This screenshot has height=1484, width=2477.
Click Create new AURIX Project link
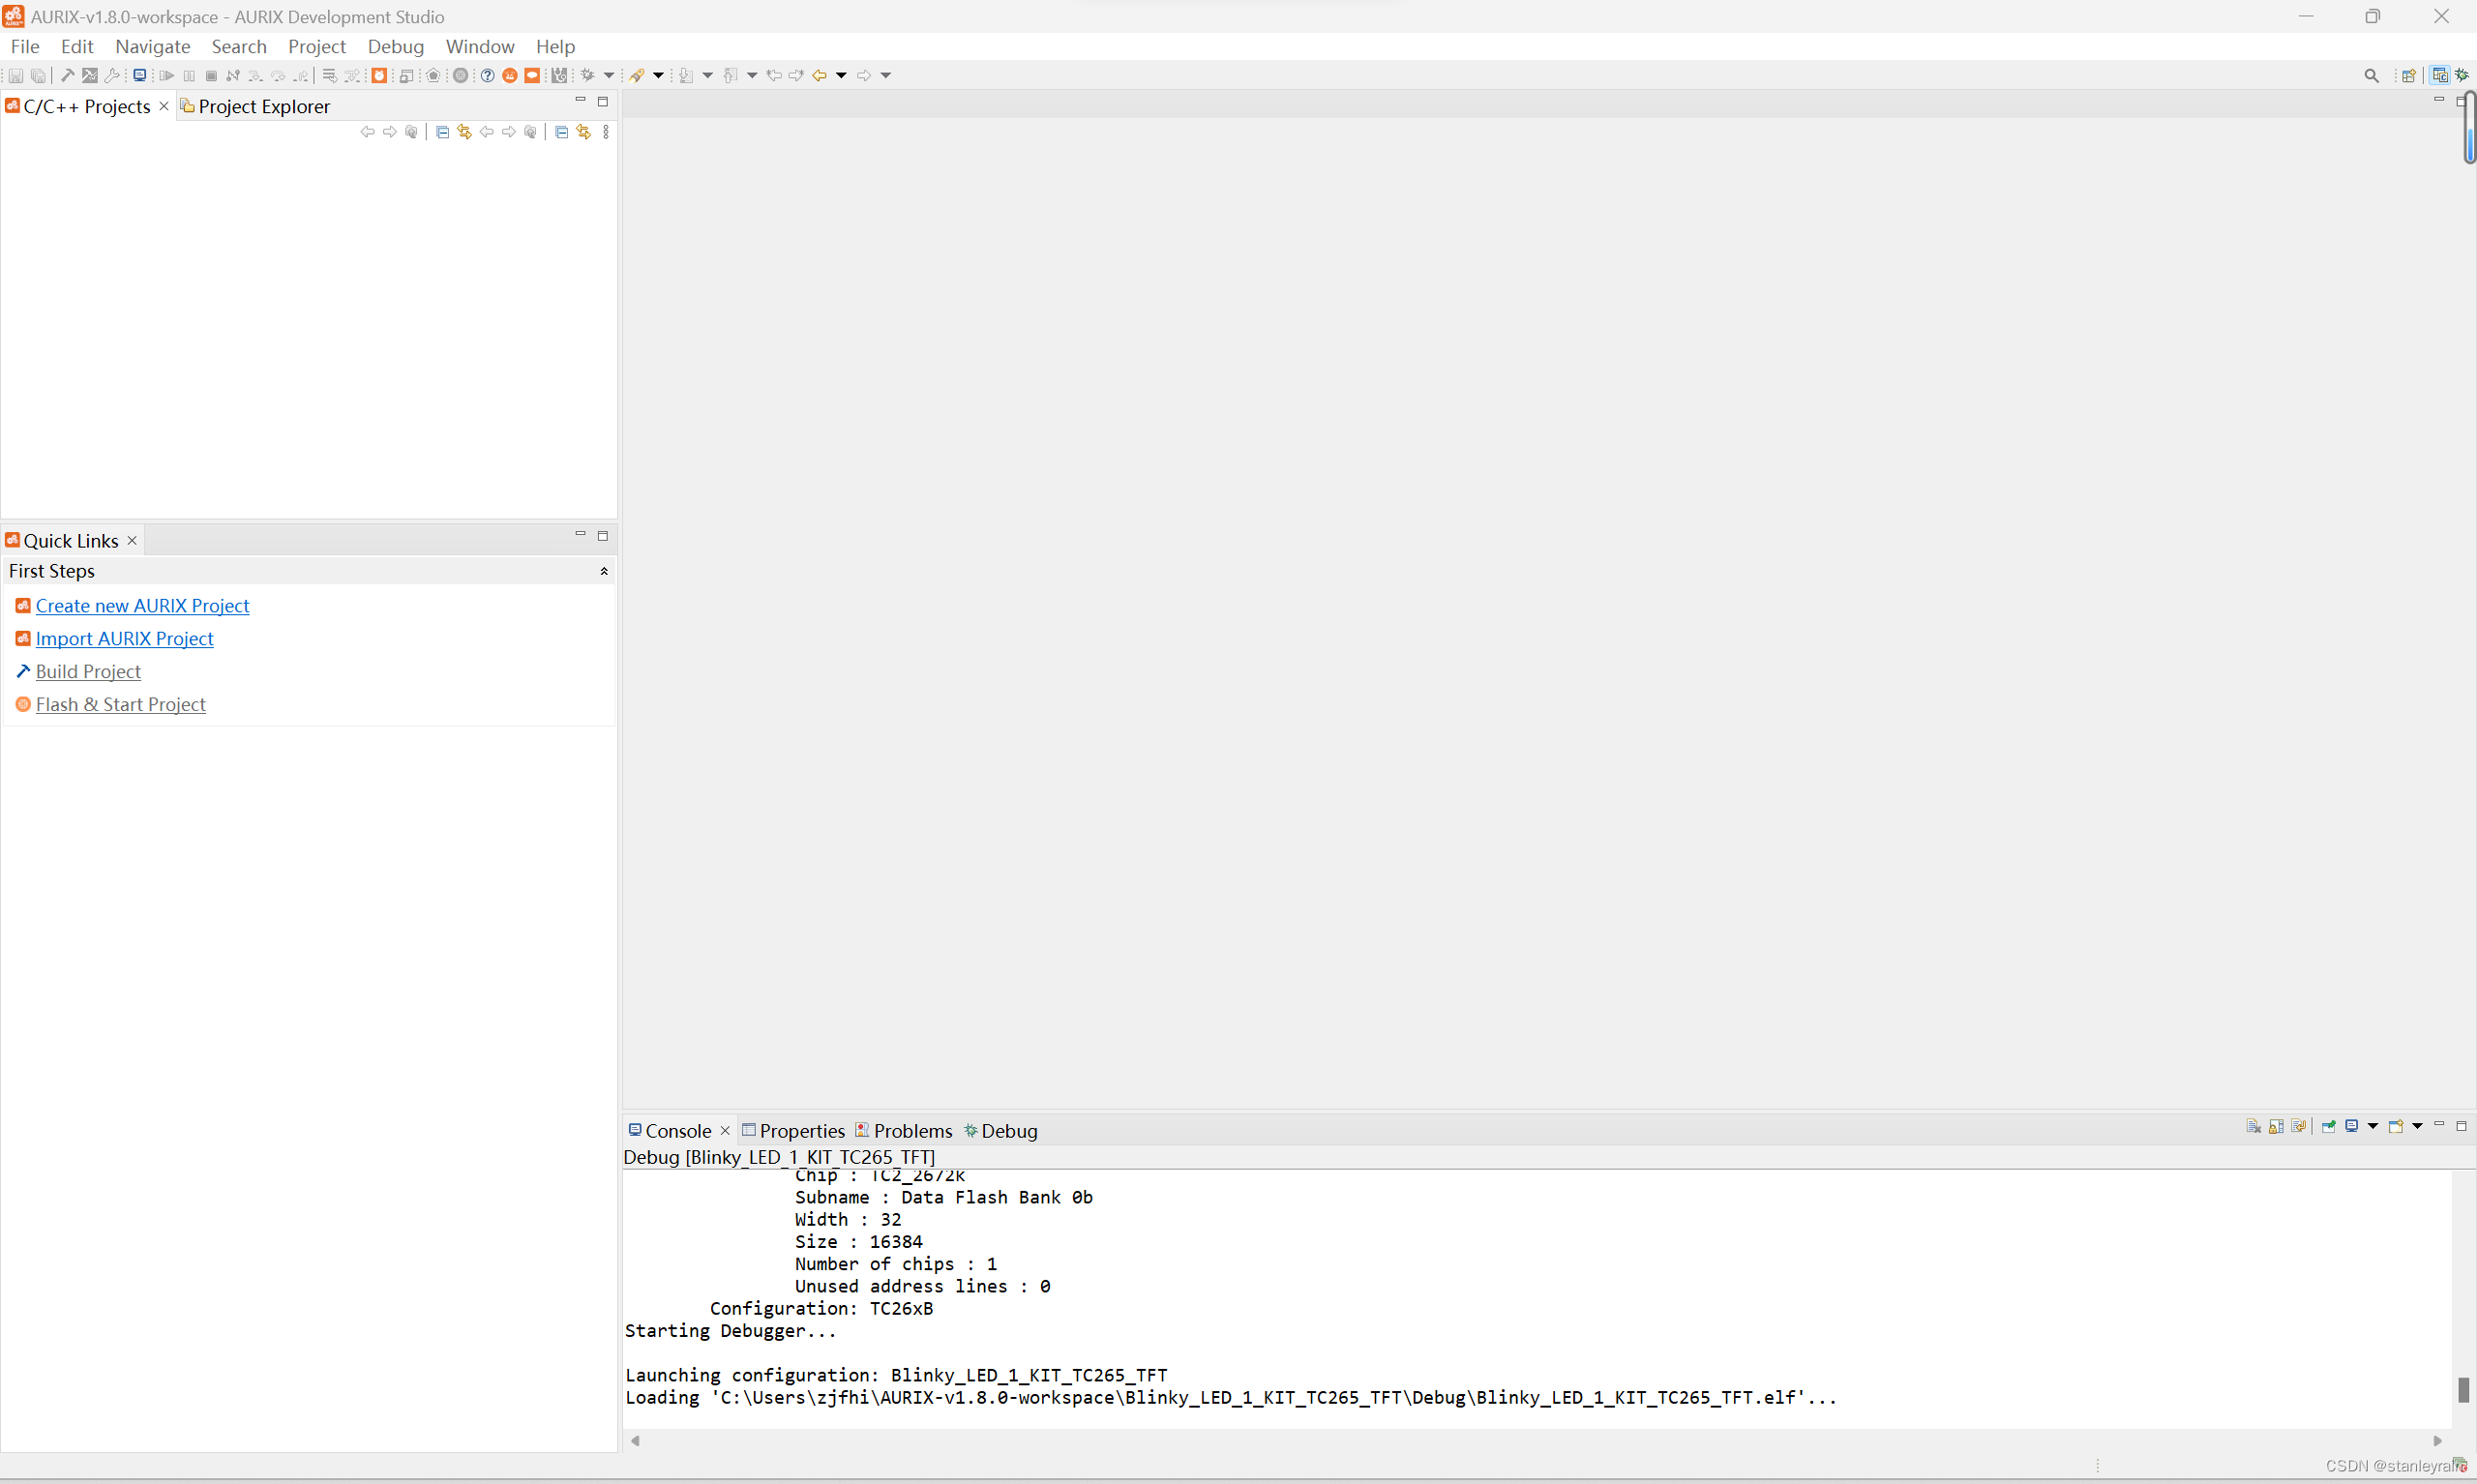(x=142, y=606)
